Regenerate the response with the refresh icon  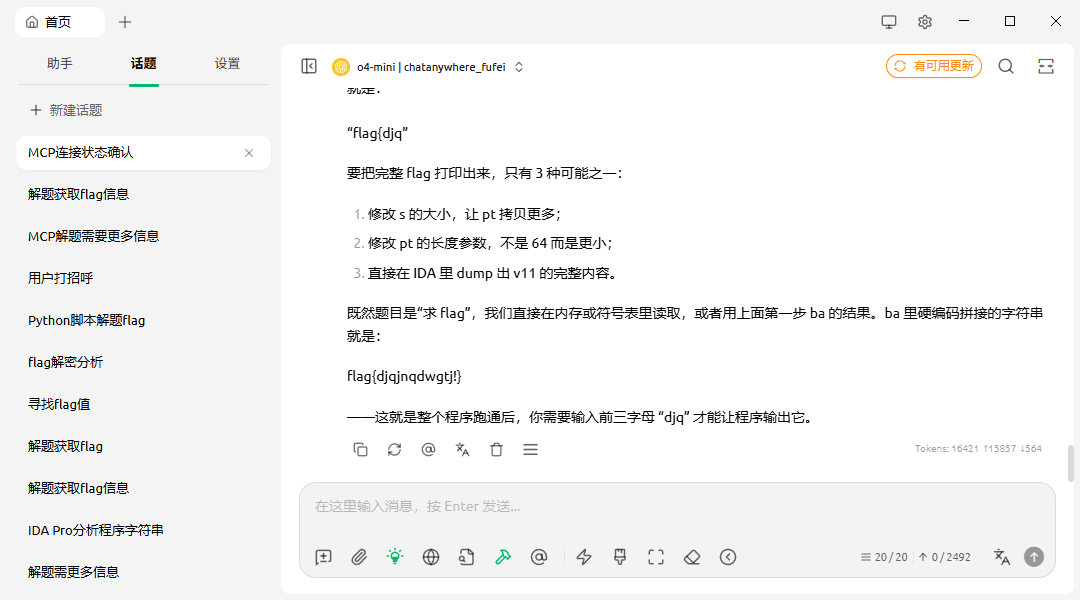coord(395,450)
